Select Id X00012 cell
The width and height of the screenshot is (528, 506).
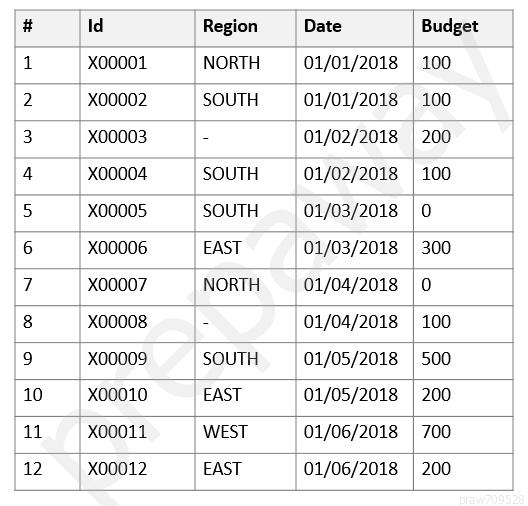(x=137, y=472)
